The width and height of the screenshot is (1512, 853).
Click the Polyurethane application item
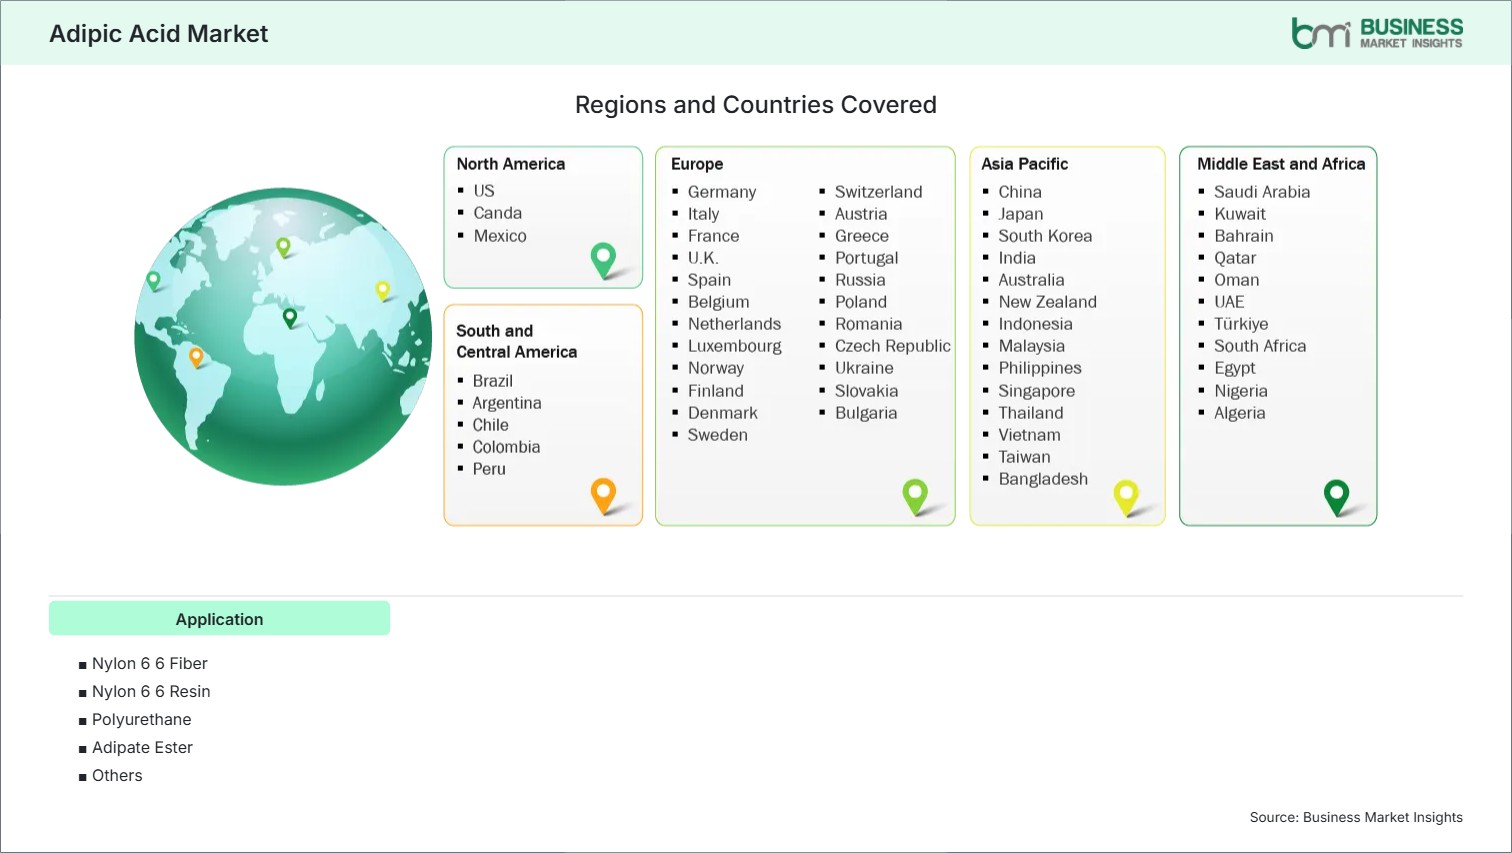click(141, 719)
